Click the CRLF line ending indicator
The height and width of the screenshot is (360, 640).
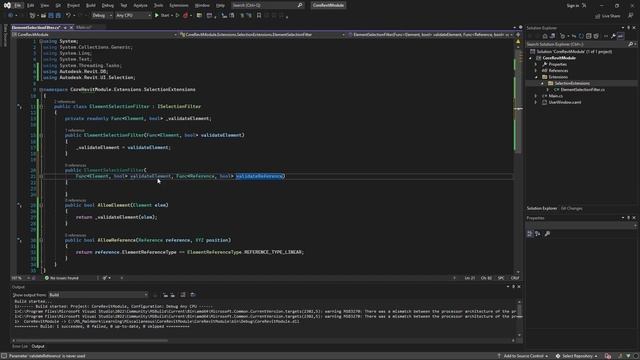[515, 278]
